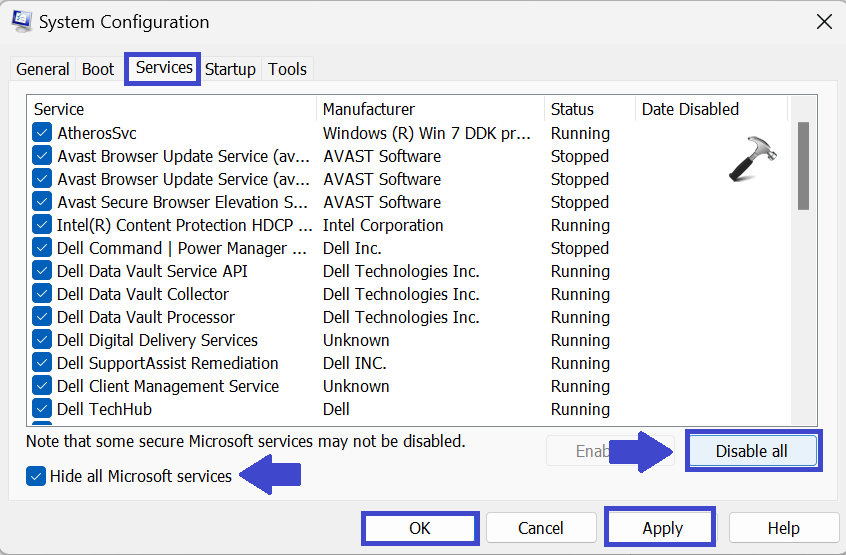Switch to the General tab
Viewport: 846px width, 555px height.
[x=43, y=69]
